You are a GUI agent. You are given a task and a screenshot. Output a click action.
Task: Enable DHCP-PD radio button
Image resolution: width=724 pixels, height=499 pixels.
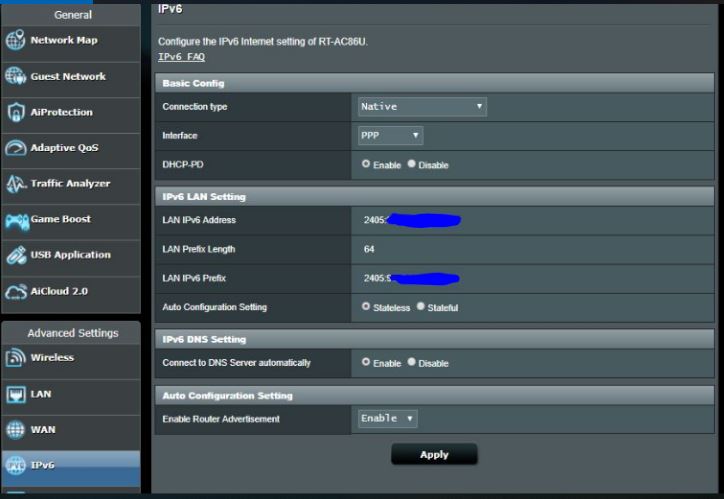click(x=366, y=164)
